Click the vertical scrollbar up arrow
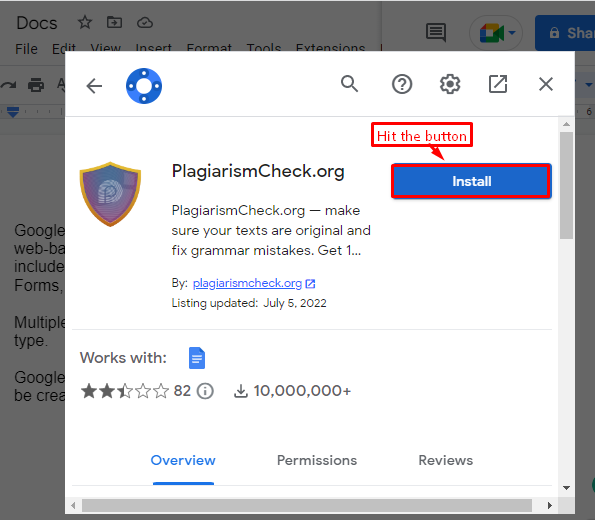Image resolution: width=595 pixels, height=520 pixels. [566, 124]
